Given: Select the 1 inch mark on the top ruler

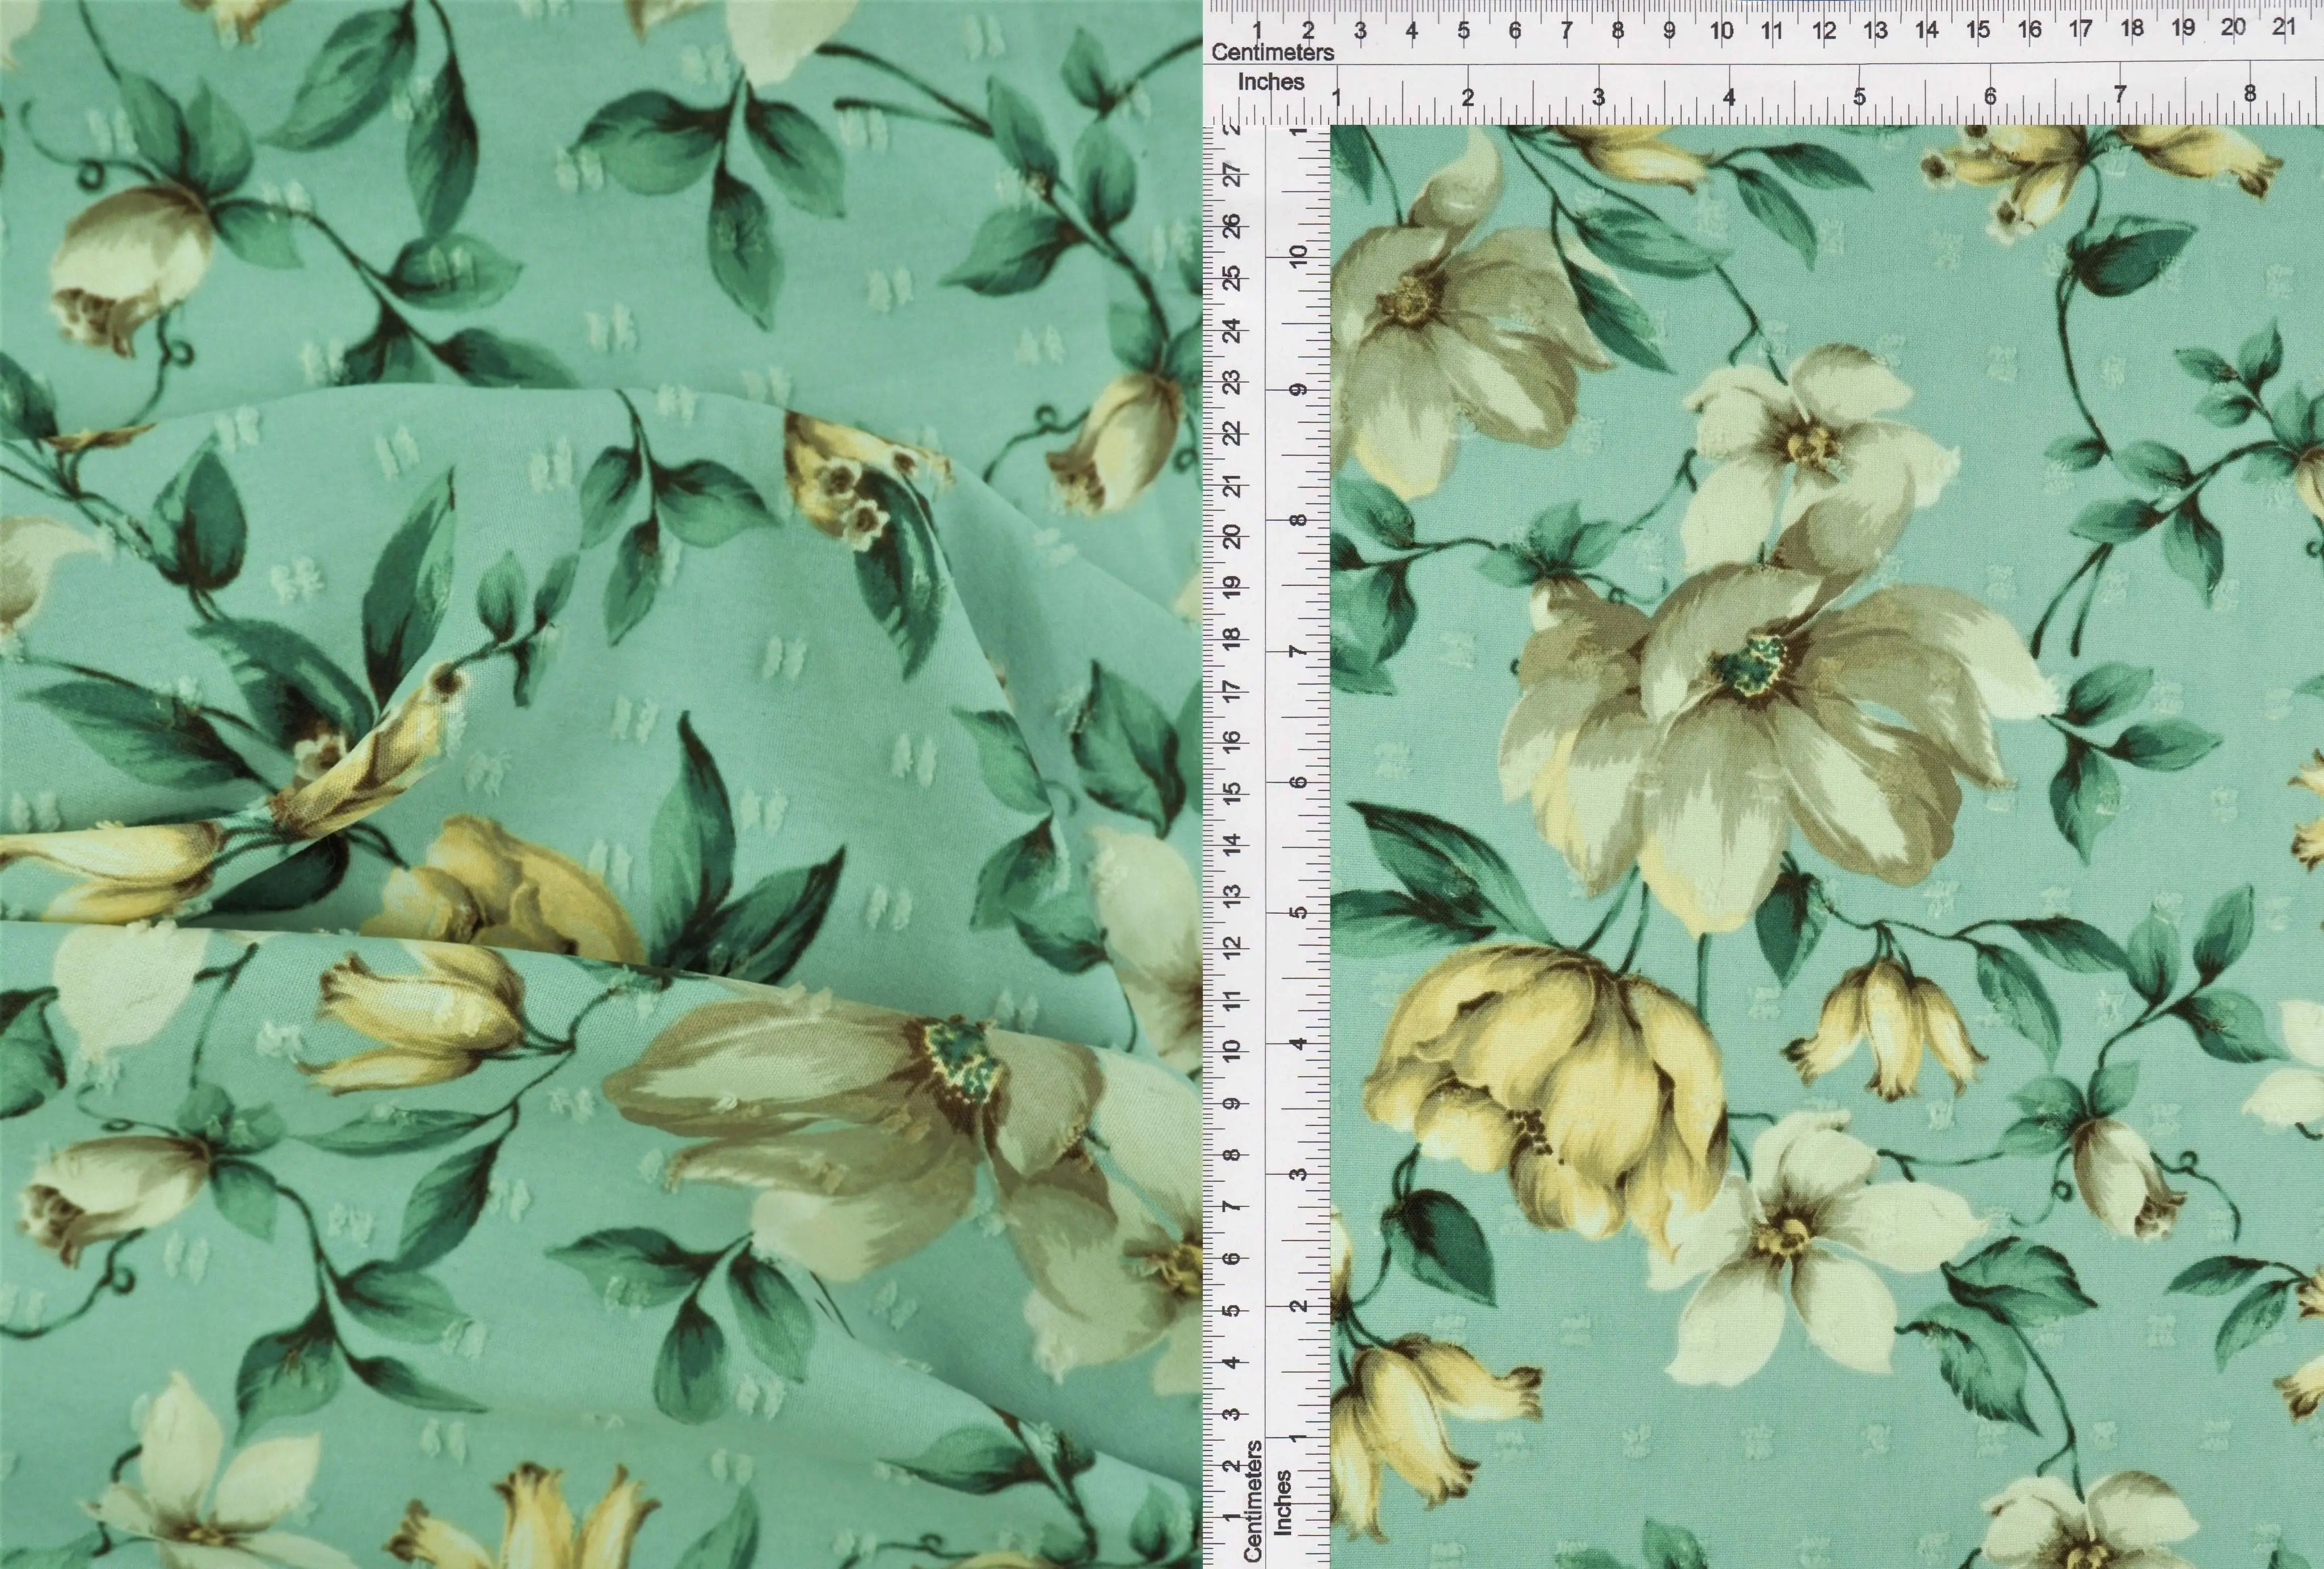Looking at the screenshot, I should click(x=1337, y=97).
